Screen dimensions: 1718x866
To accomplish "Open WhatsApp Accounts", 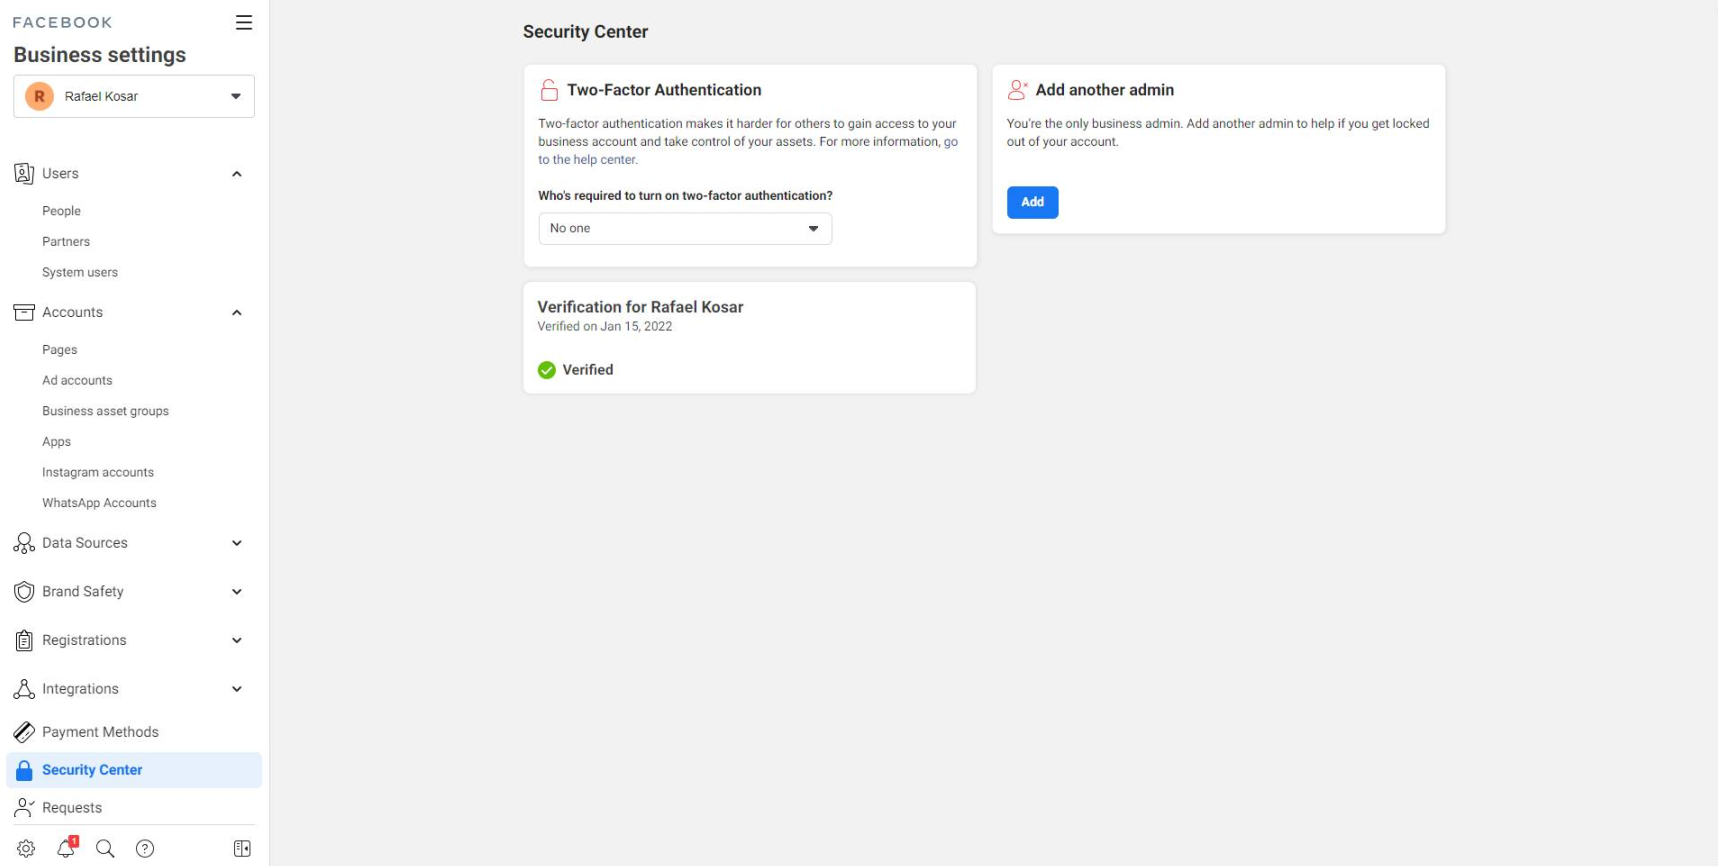I will click(99, 503).
